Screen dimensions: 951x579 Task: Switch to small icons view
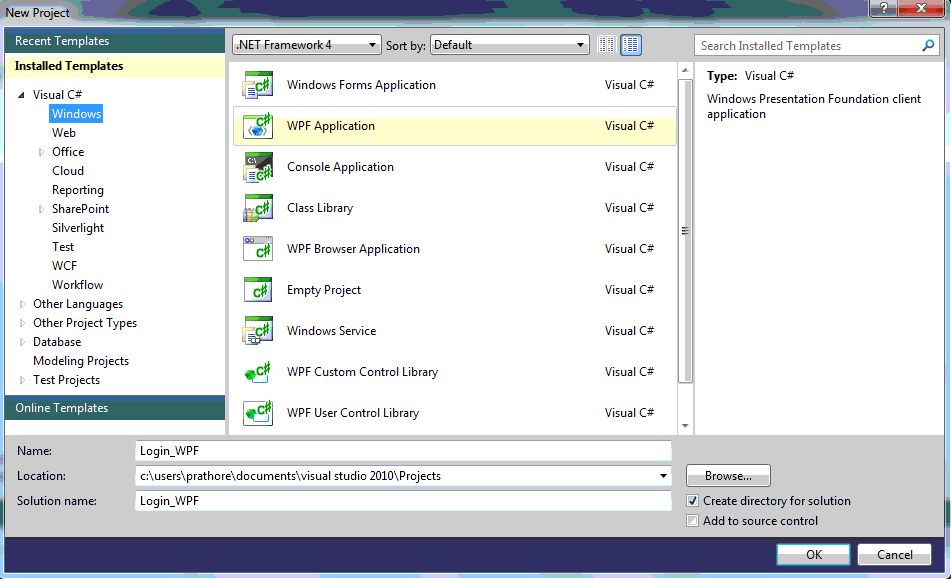(606, 44)
